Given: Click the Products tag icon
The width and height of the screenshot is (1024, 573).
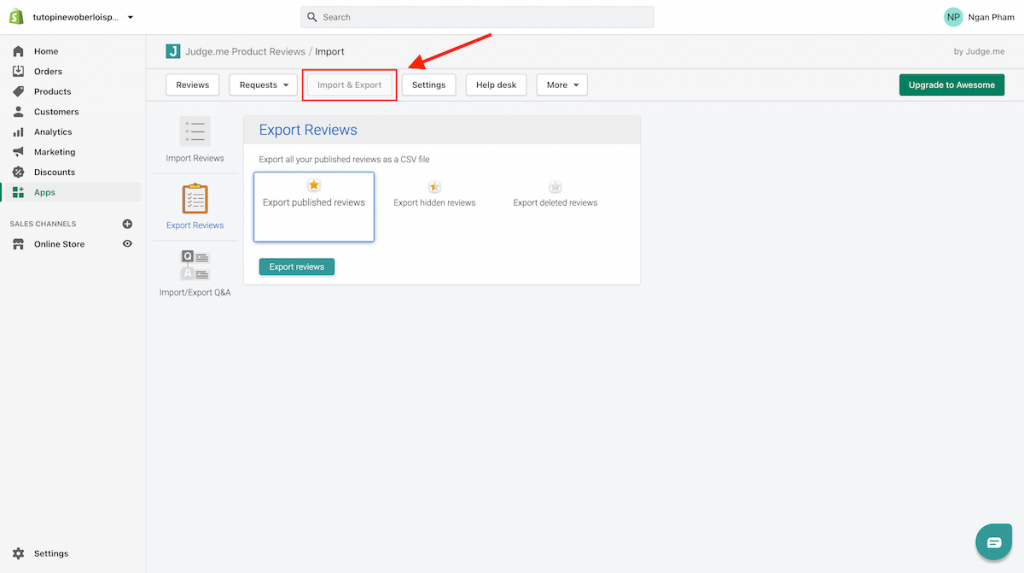Looking at the screenshot, I should point(18,91).
